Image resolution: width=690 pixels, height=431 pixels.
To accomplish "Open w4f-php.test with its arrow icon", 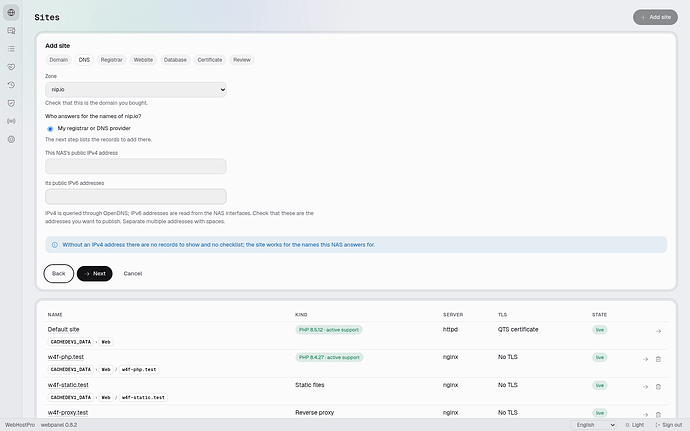I will [645, 359].
